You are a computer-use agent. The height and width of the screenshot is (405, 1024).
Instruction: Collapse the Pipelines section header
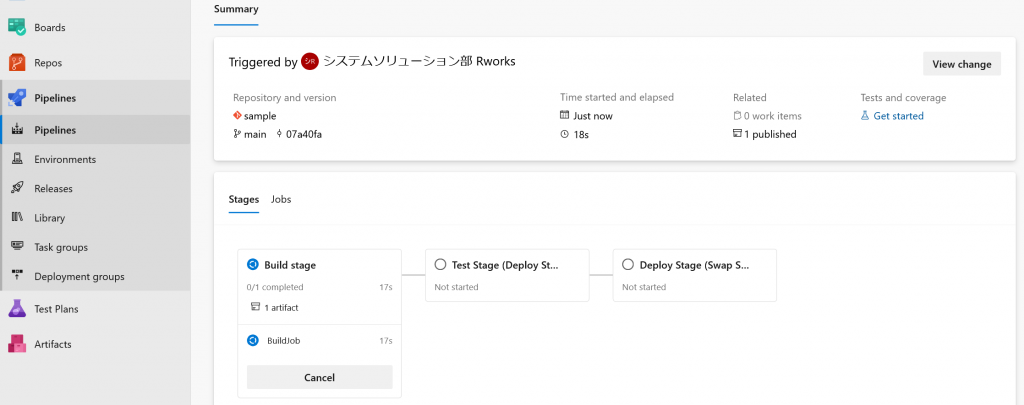95,98
